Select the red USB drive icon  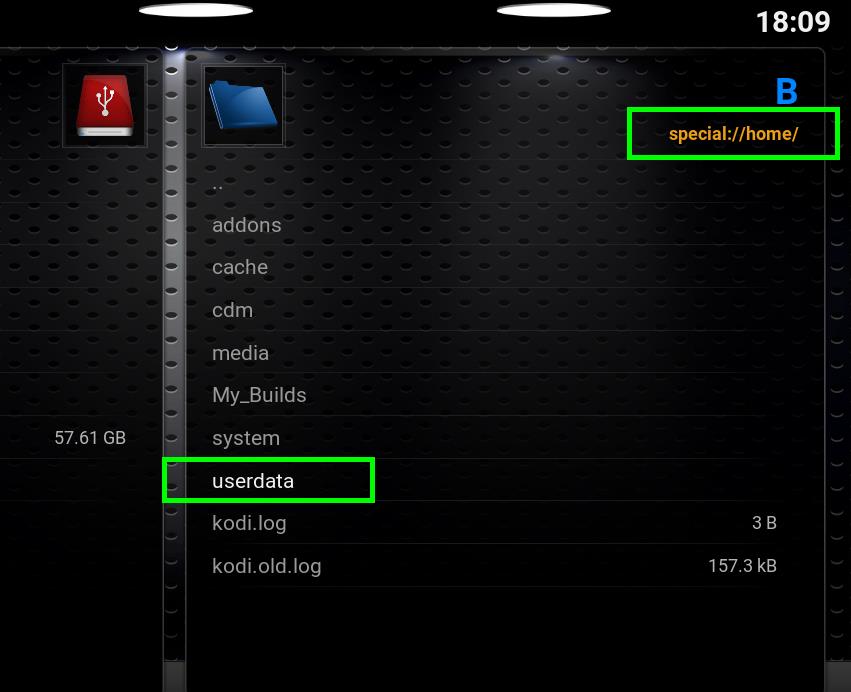pyautogui.click(x=105, y=105)
